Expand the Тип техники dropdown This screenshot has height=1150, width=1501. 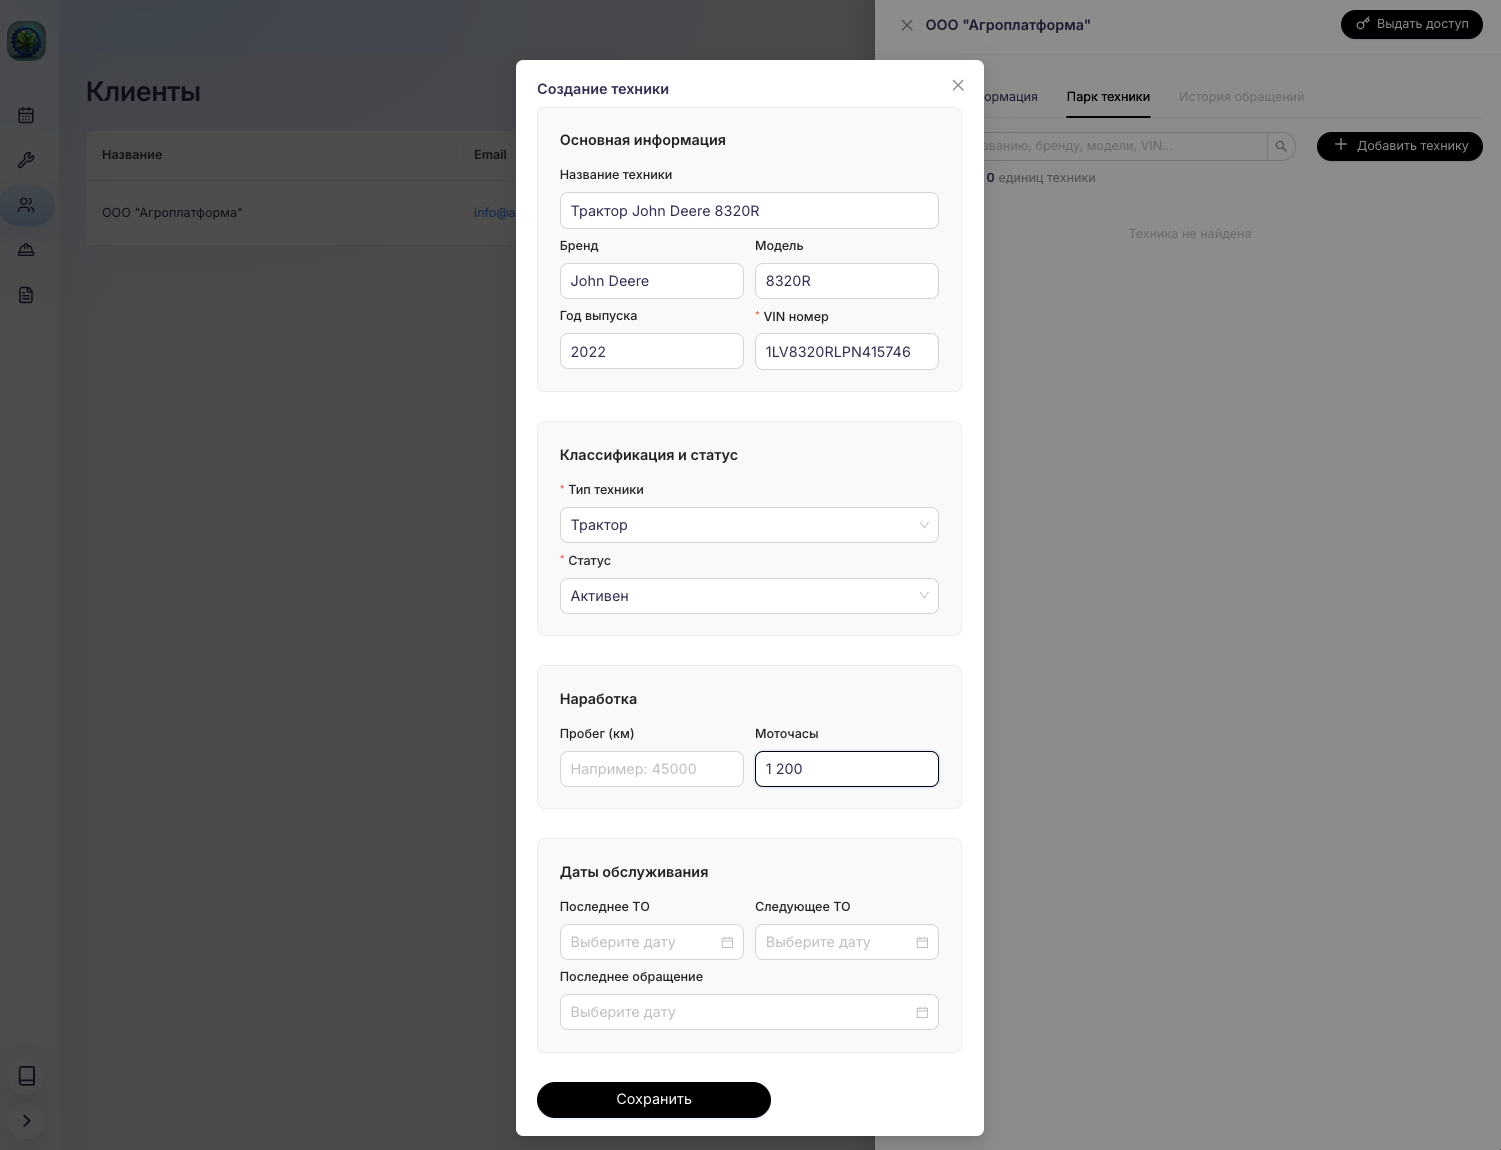point(749,525)
